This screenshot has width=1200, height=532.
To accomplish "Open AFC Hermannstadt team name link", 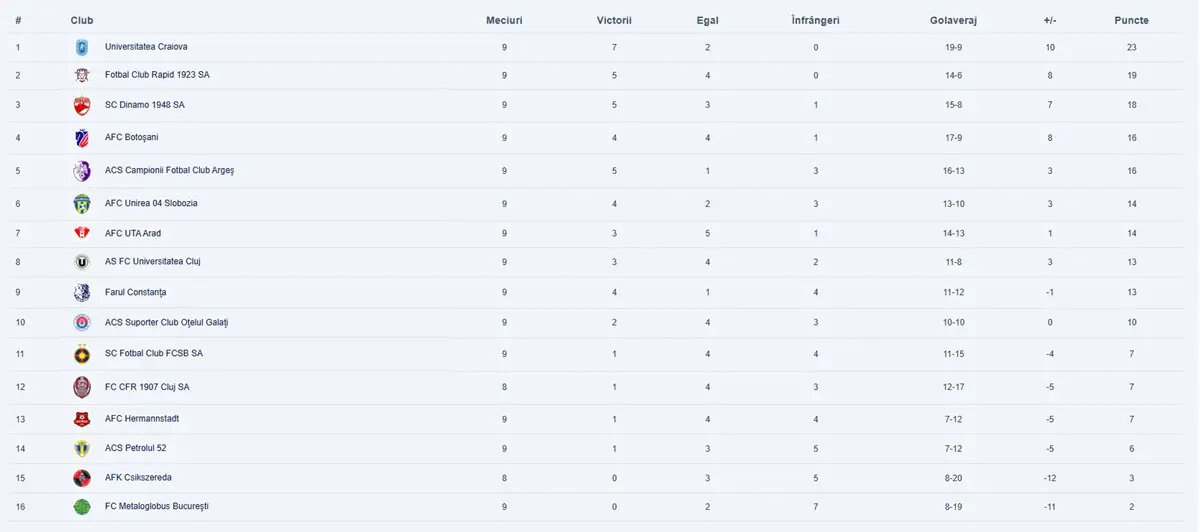I will click(x=142, y=419).
